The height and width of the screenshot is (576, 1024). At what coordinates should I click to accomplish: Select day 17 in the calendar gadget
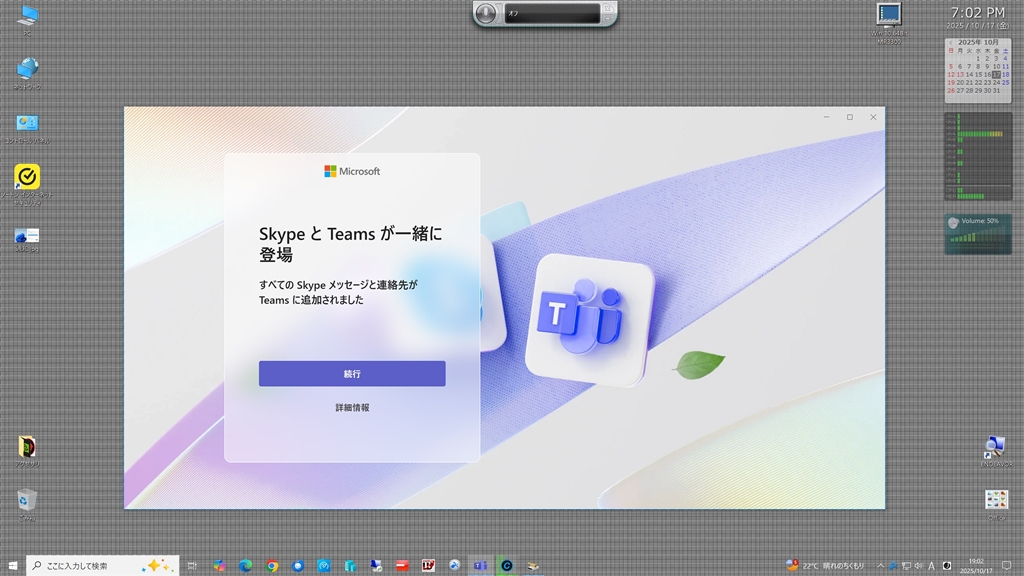tap(996, 74)
